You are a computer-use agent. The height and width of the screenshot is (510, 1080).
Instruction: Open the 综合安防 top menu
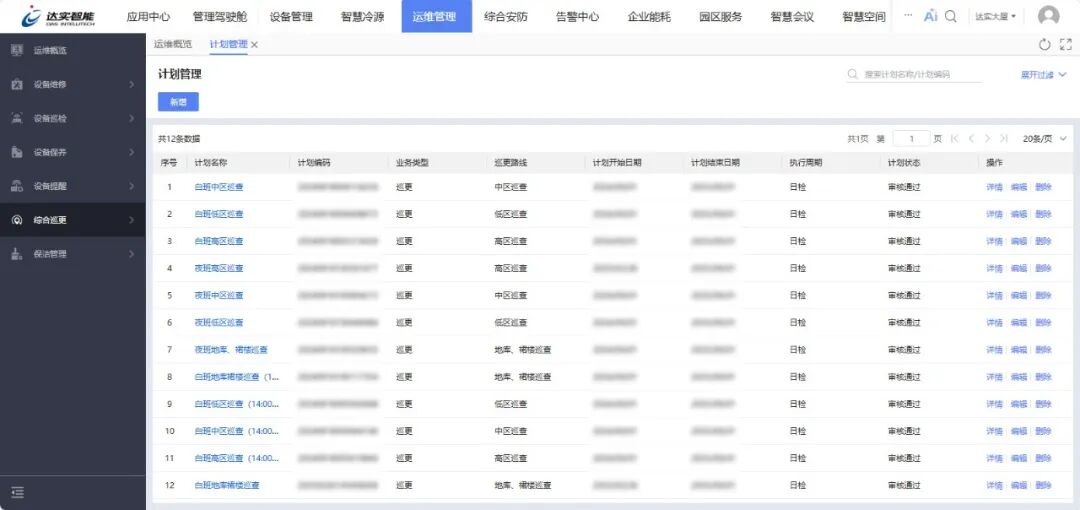click(x=506, y=17)
